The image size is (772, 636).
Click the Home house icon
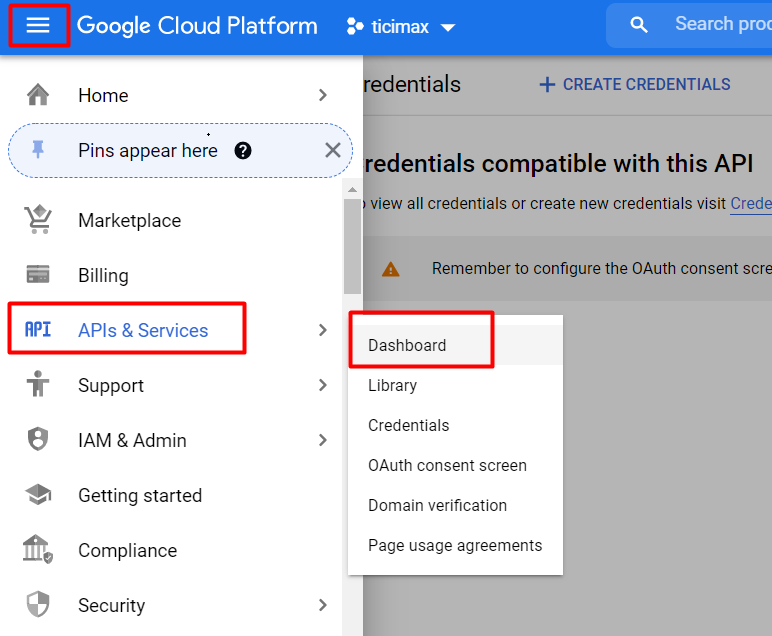pyautogui.click(x=38, y=95)
